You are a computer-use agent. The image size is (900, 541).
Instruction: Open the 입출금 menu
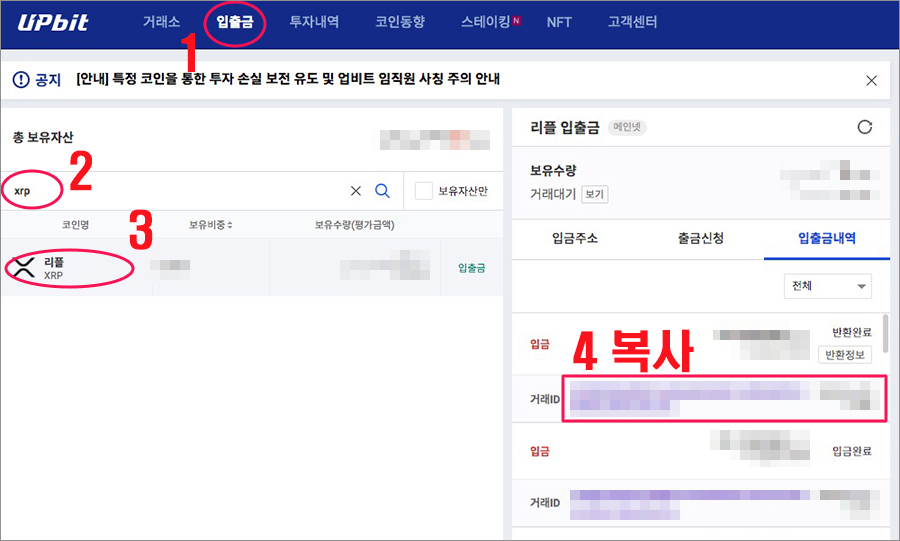(x=234, y=22)
